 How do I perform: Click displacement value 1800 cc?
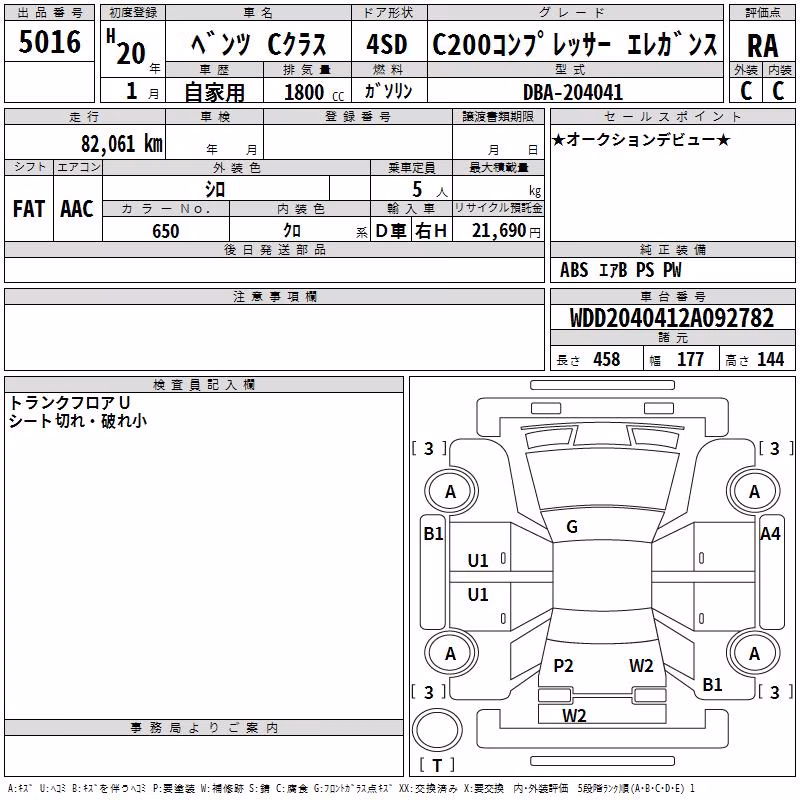(314, 93)
